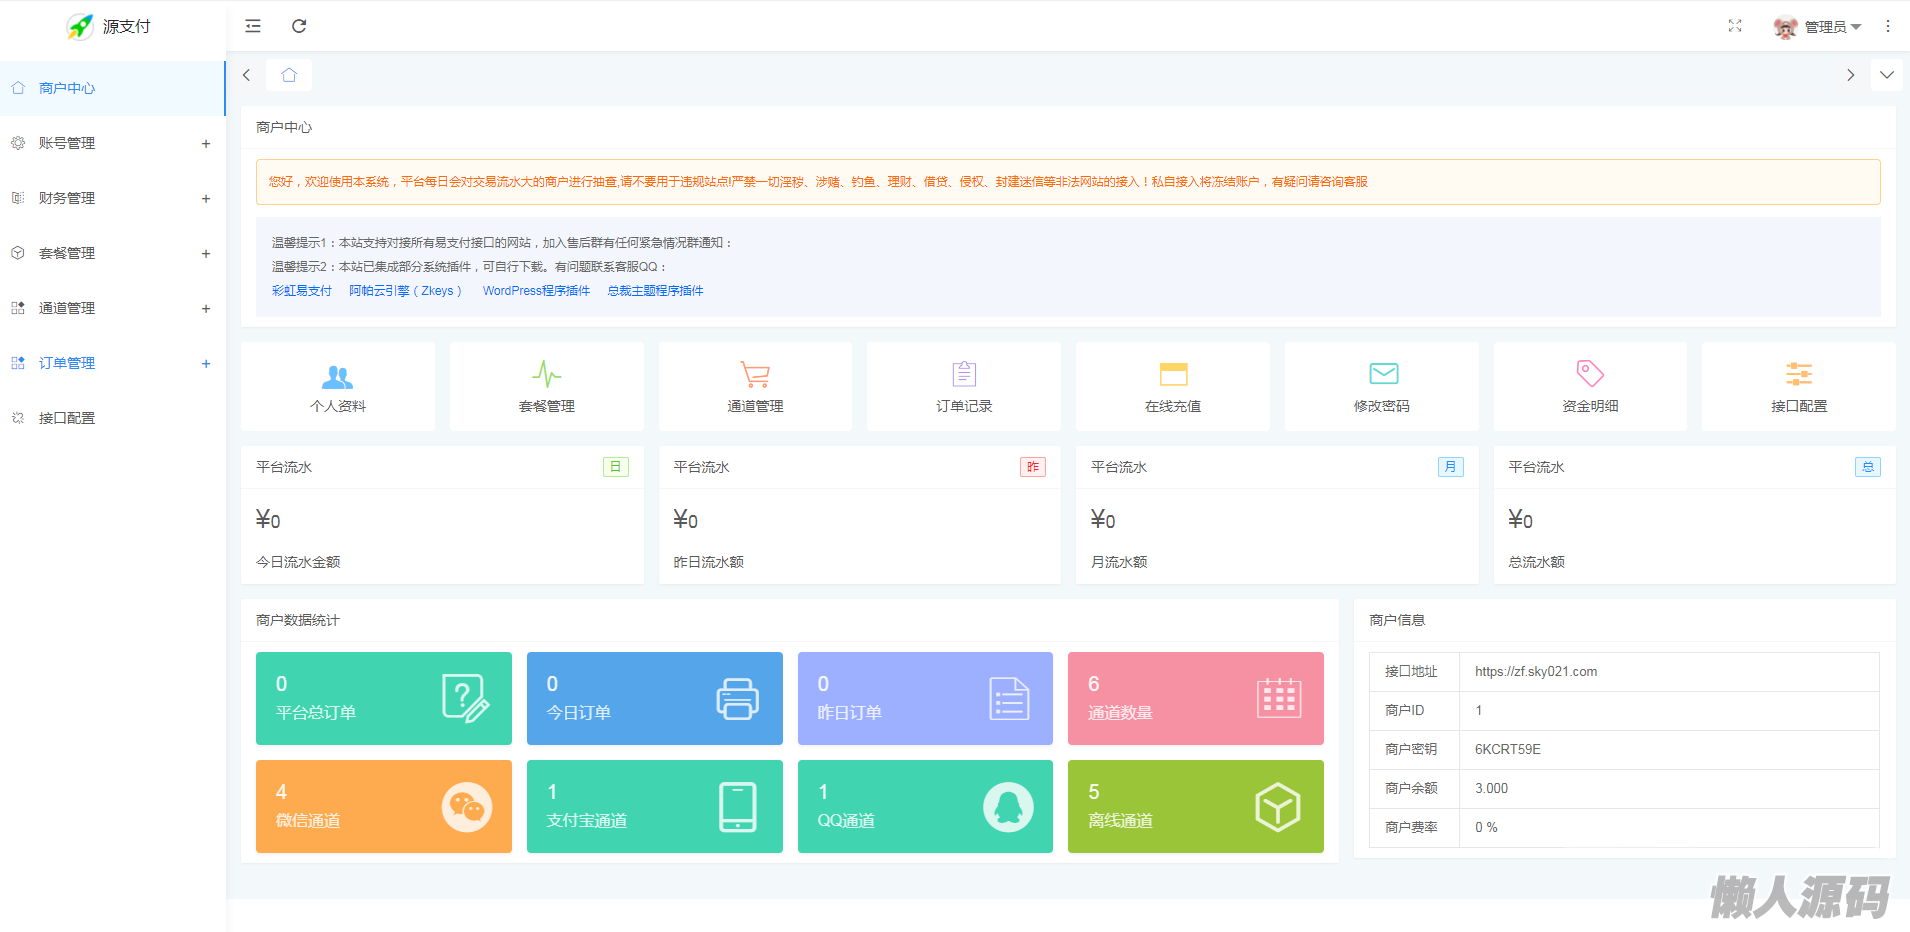The height and width of the screenshot is (932, 1910).
Task: Click the home tab icon
Action: coord(289,75)
